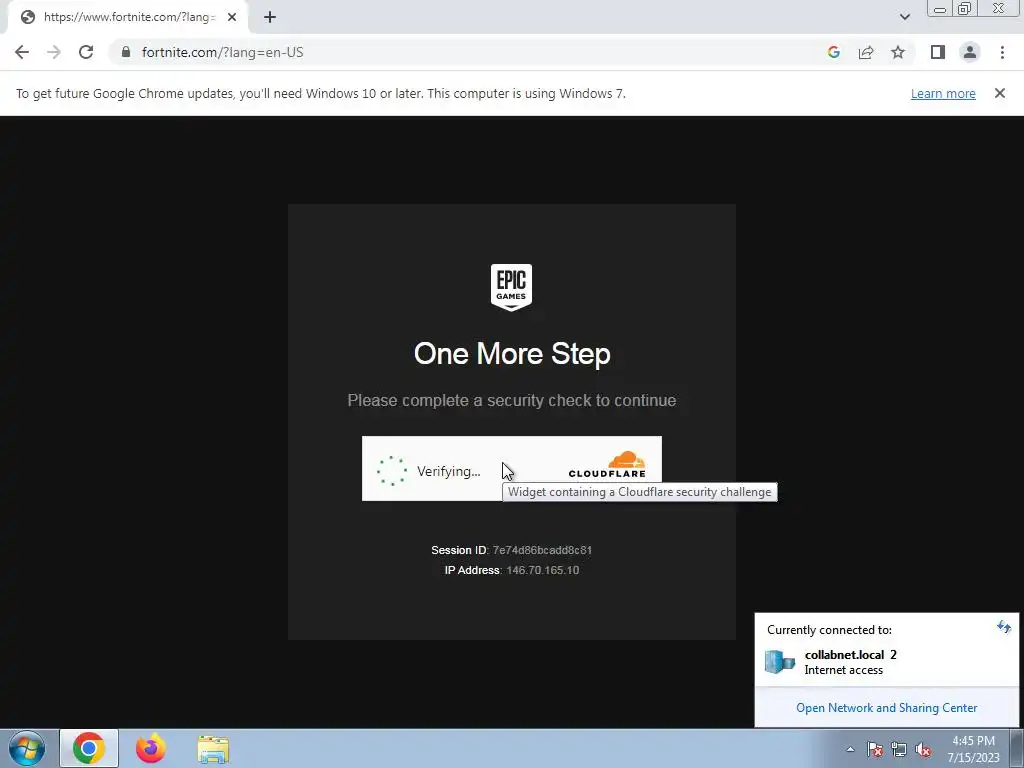Screen dimensions: 1024x768
Task: Open a new tab with the plus button
Action: (270, 17)
